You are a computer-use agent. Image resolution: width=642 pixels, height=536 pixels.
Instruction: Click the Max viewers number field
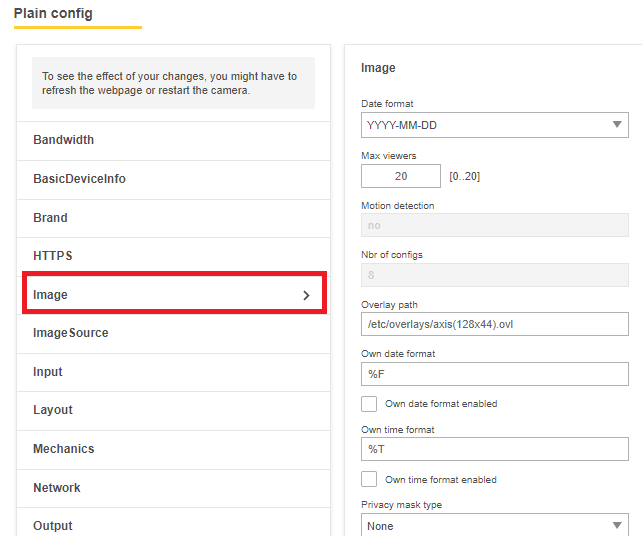pos(400,176)
